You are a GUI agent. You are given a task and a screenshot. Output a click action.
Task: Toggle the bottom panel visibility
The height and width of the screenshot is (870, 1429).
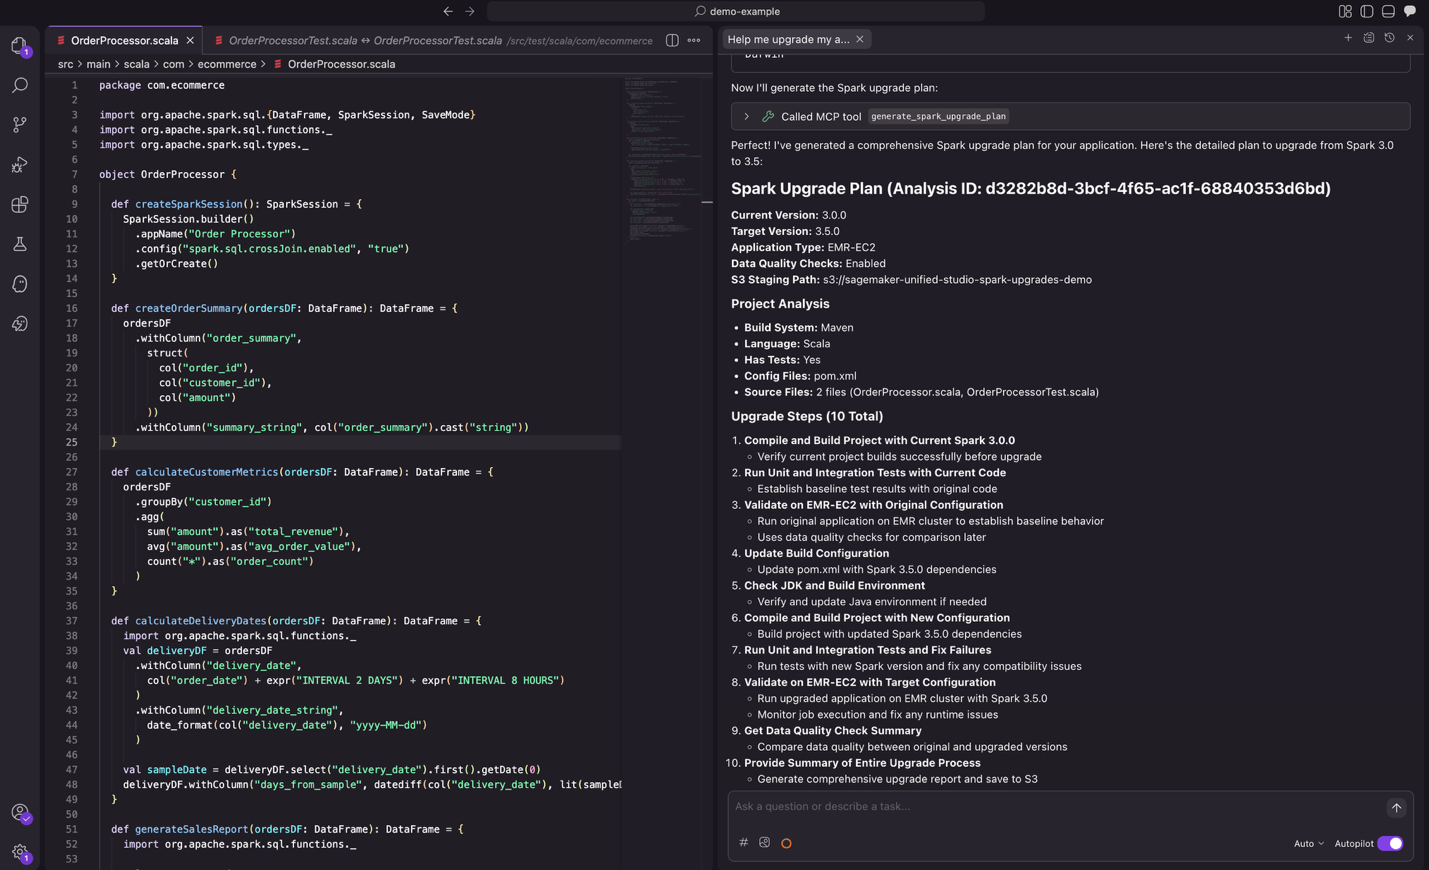[x=1388, y=11]
